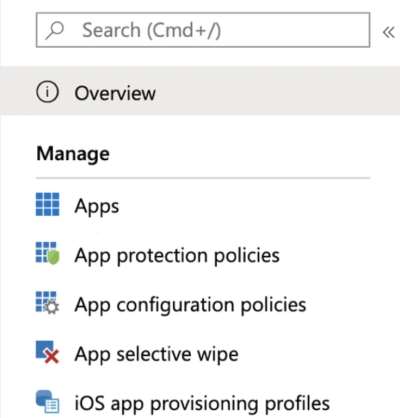The height and width of the screenshot is (418, 400).
Task: Click empty highlighted area of Overview row
Action: click(277, 91)
